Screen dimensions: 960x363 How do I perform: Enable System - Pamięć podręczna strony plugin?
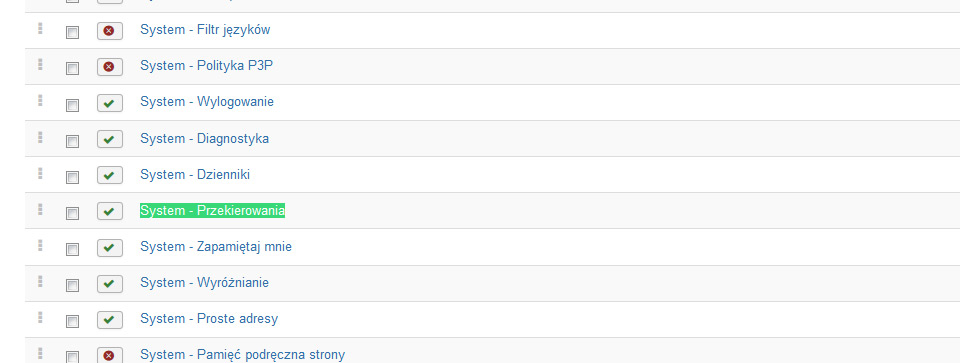coord(110,355)
